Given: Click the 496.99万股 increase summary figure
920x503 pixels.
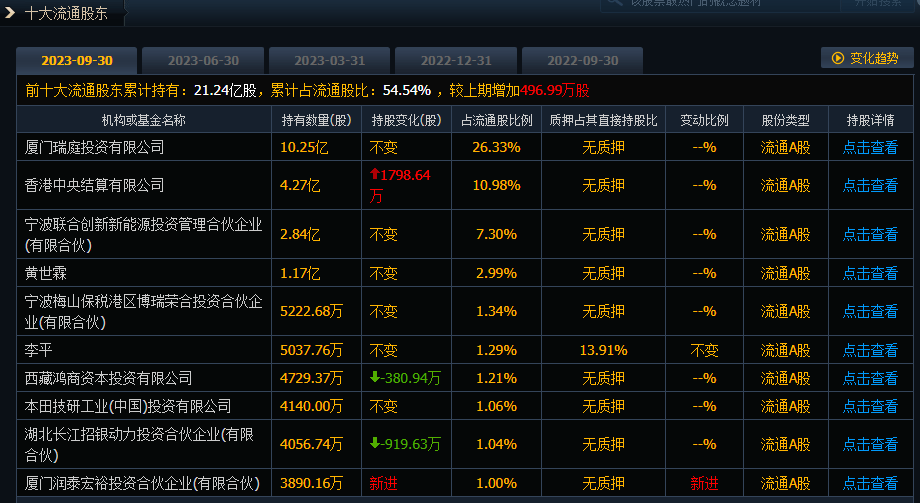Looking at the screenshot, I should point(554,90).
